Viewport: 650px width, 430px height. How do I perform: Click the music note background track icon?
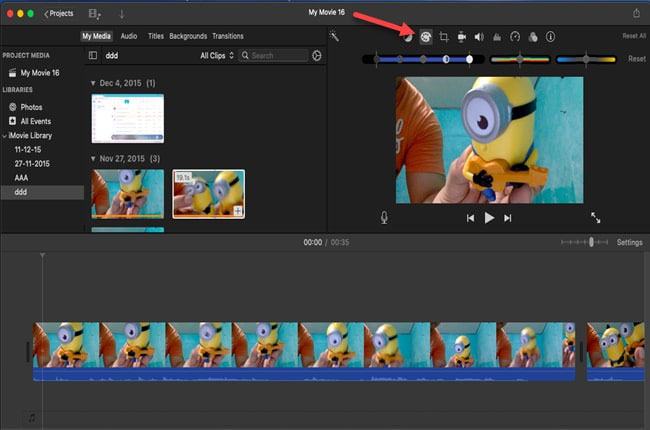pos(32,417)
